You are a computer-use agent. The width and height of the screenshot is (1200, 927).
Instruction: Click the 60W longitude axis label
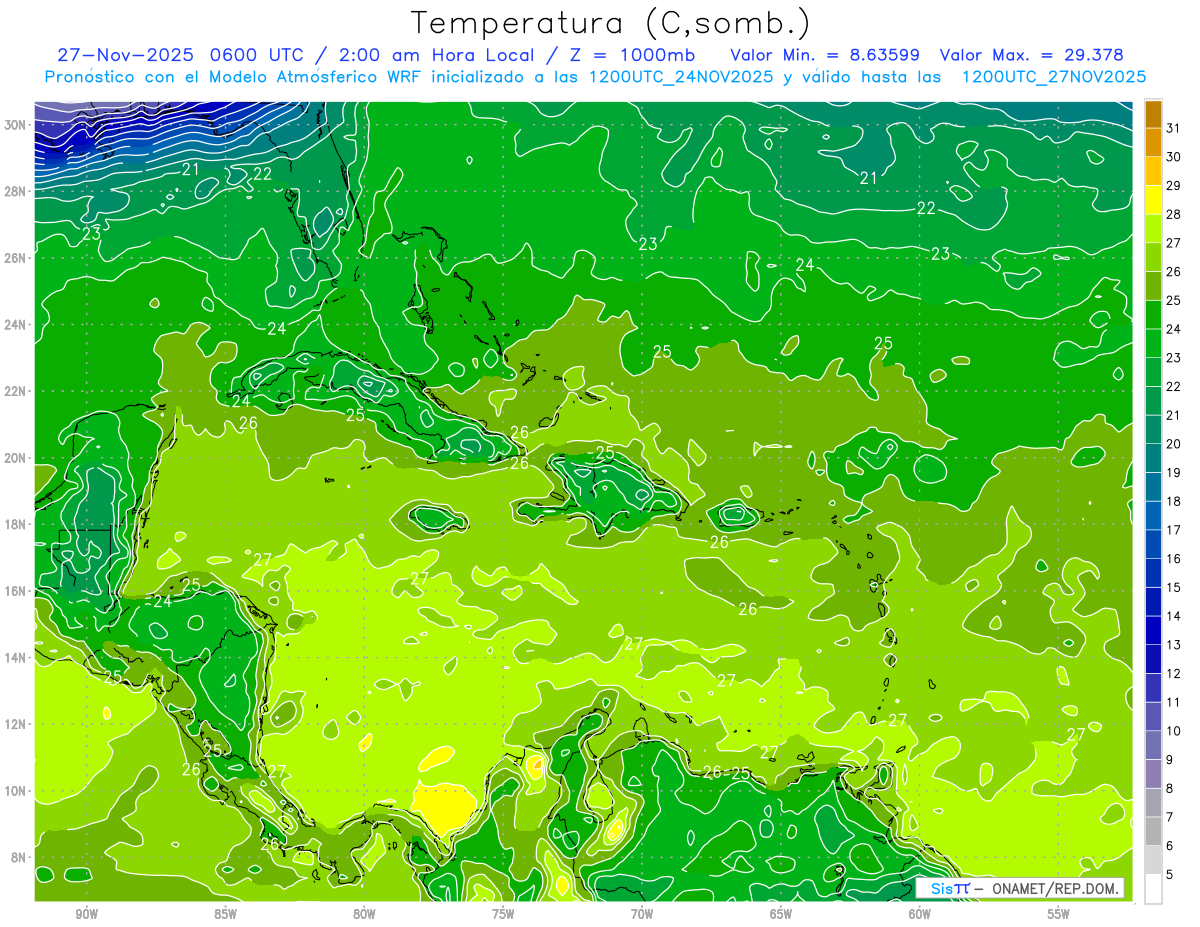pos(920,914)
